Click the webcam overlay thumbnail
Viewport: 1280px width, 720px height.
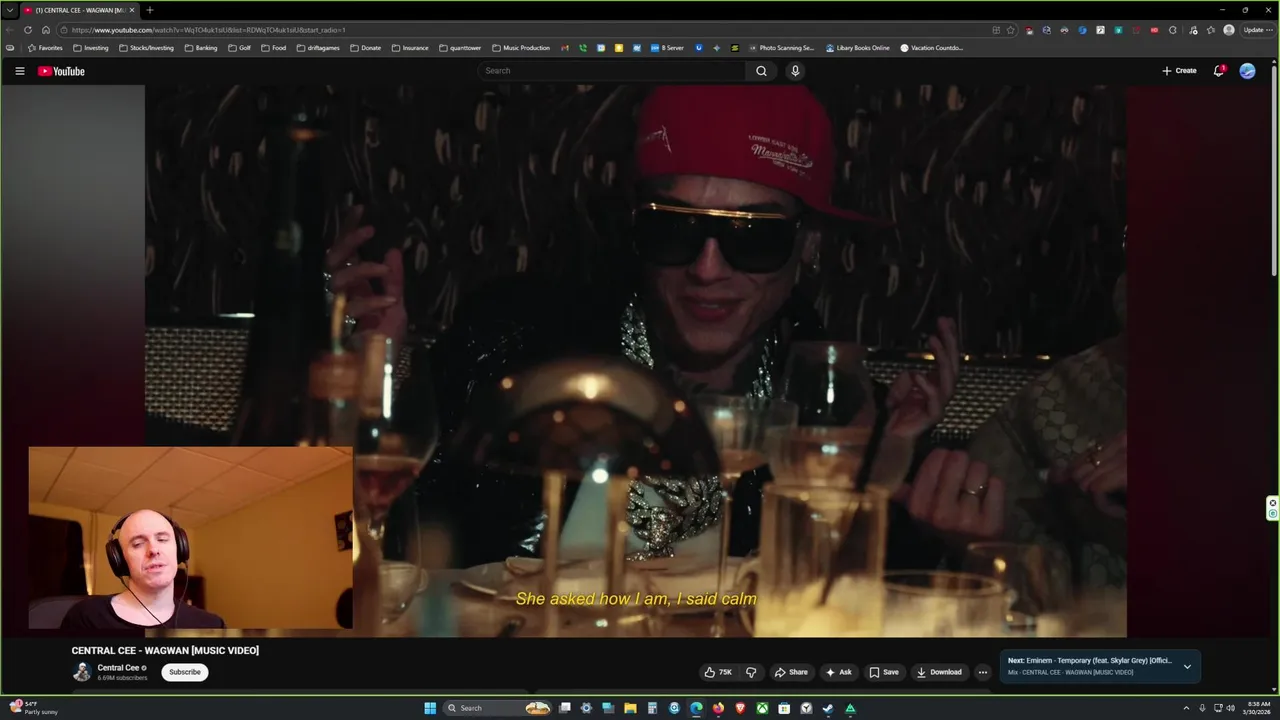[x=190, y=538]
